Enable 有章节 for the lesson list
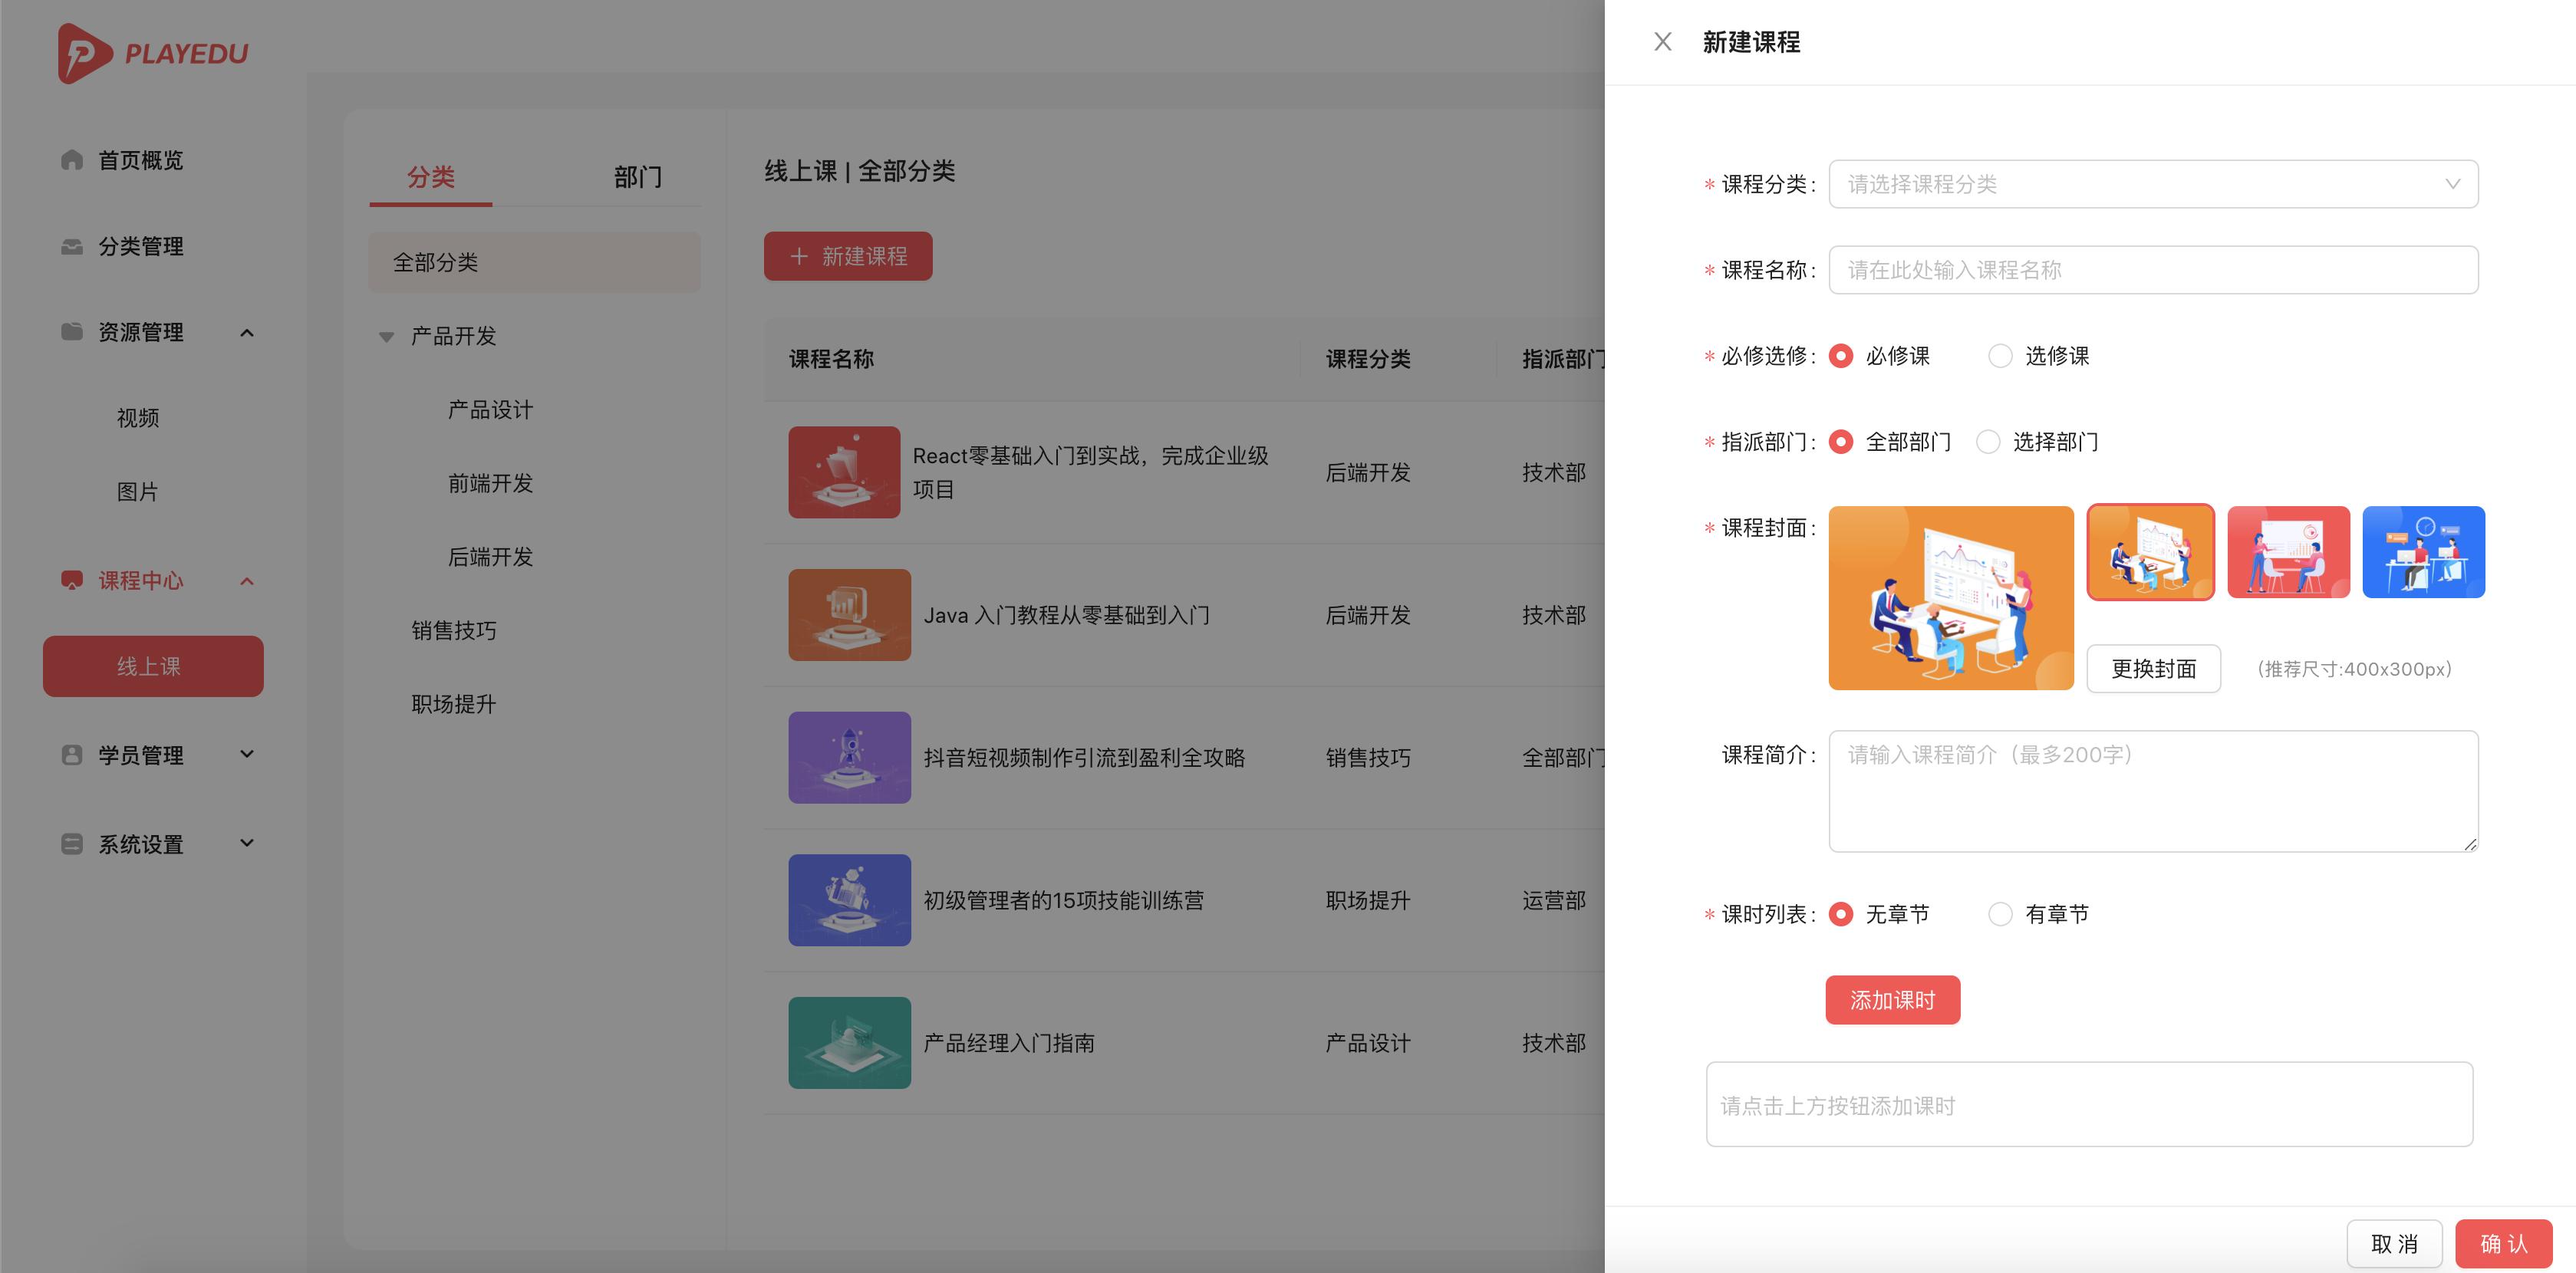The width and height of the screenshot is (2576, 1273). (2000, 913)
